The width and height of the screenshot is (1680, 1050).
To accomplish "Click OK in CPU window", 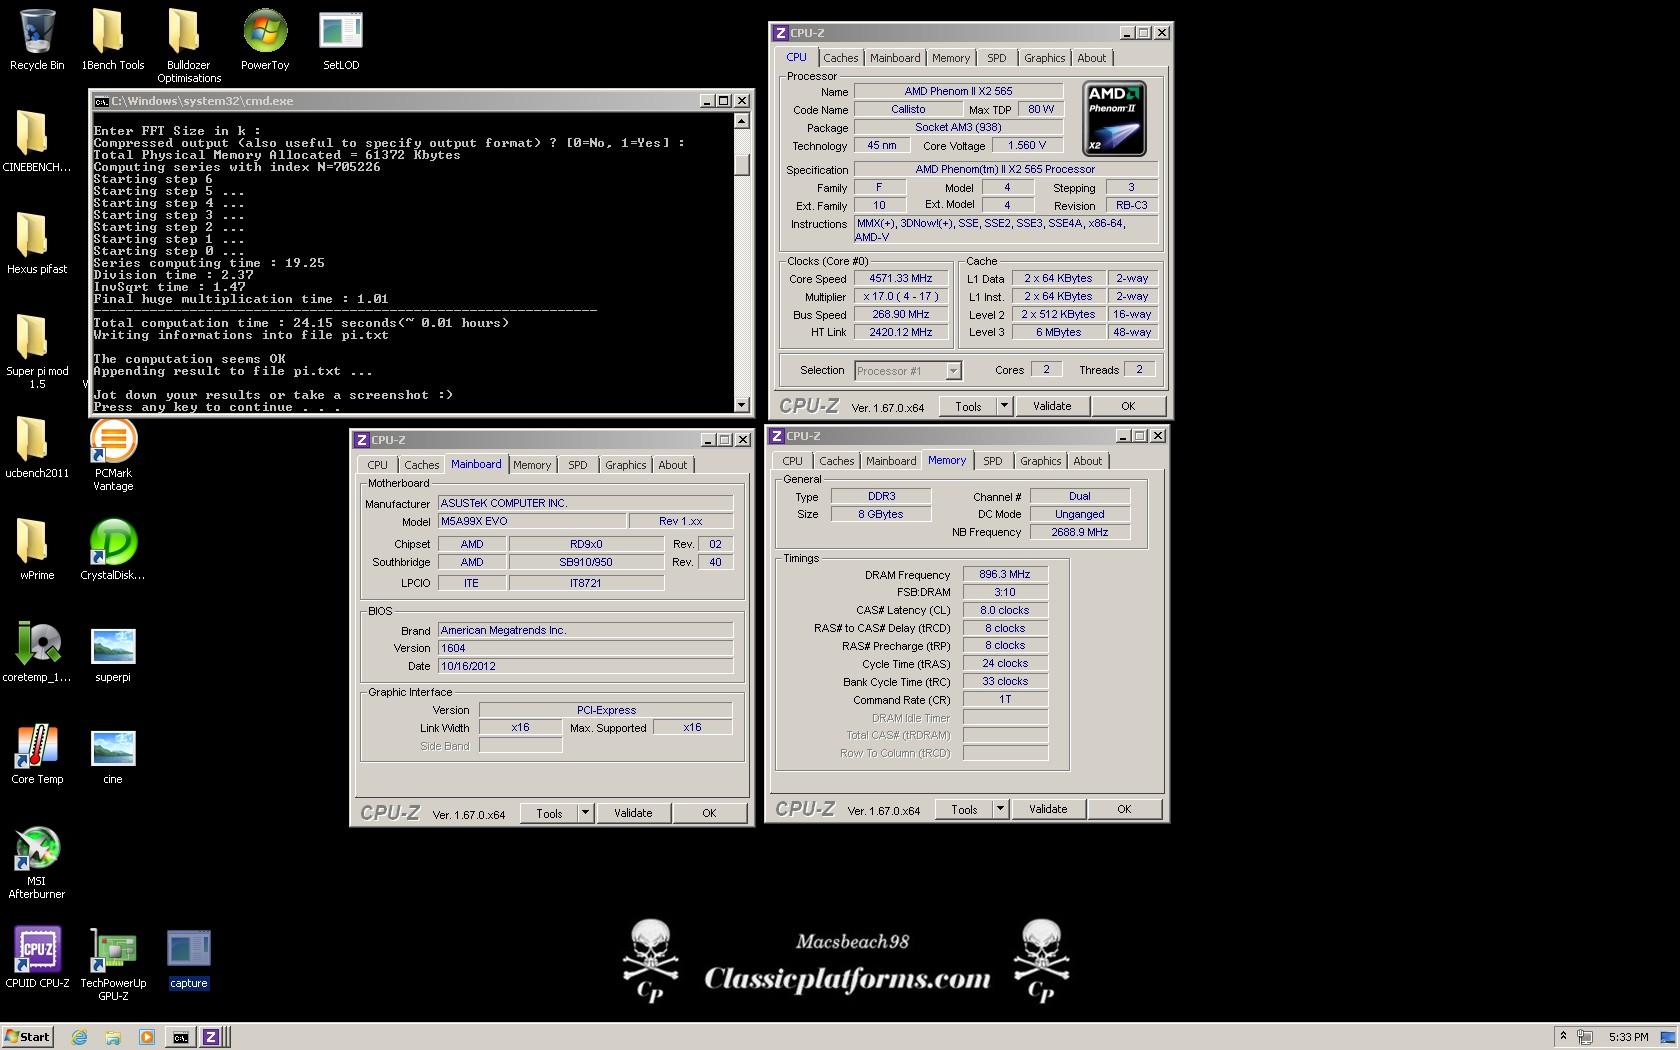I will click(x=1128, y=406).
